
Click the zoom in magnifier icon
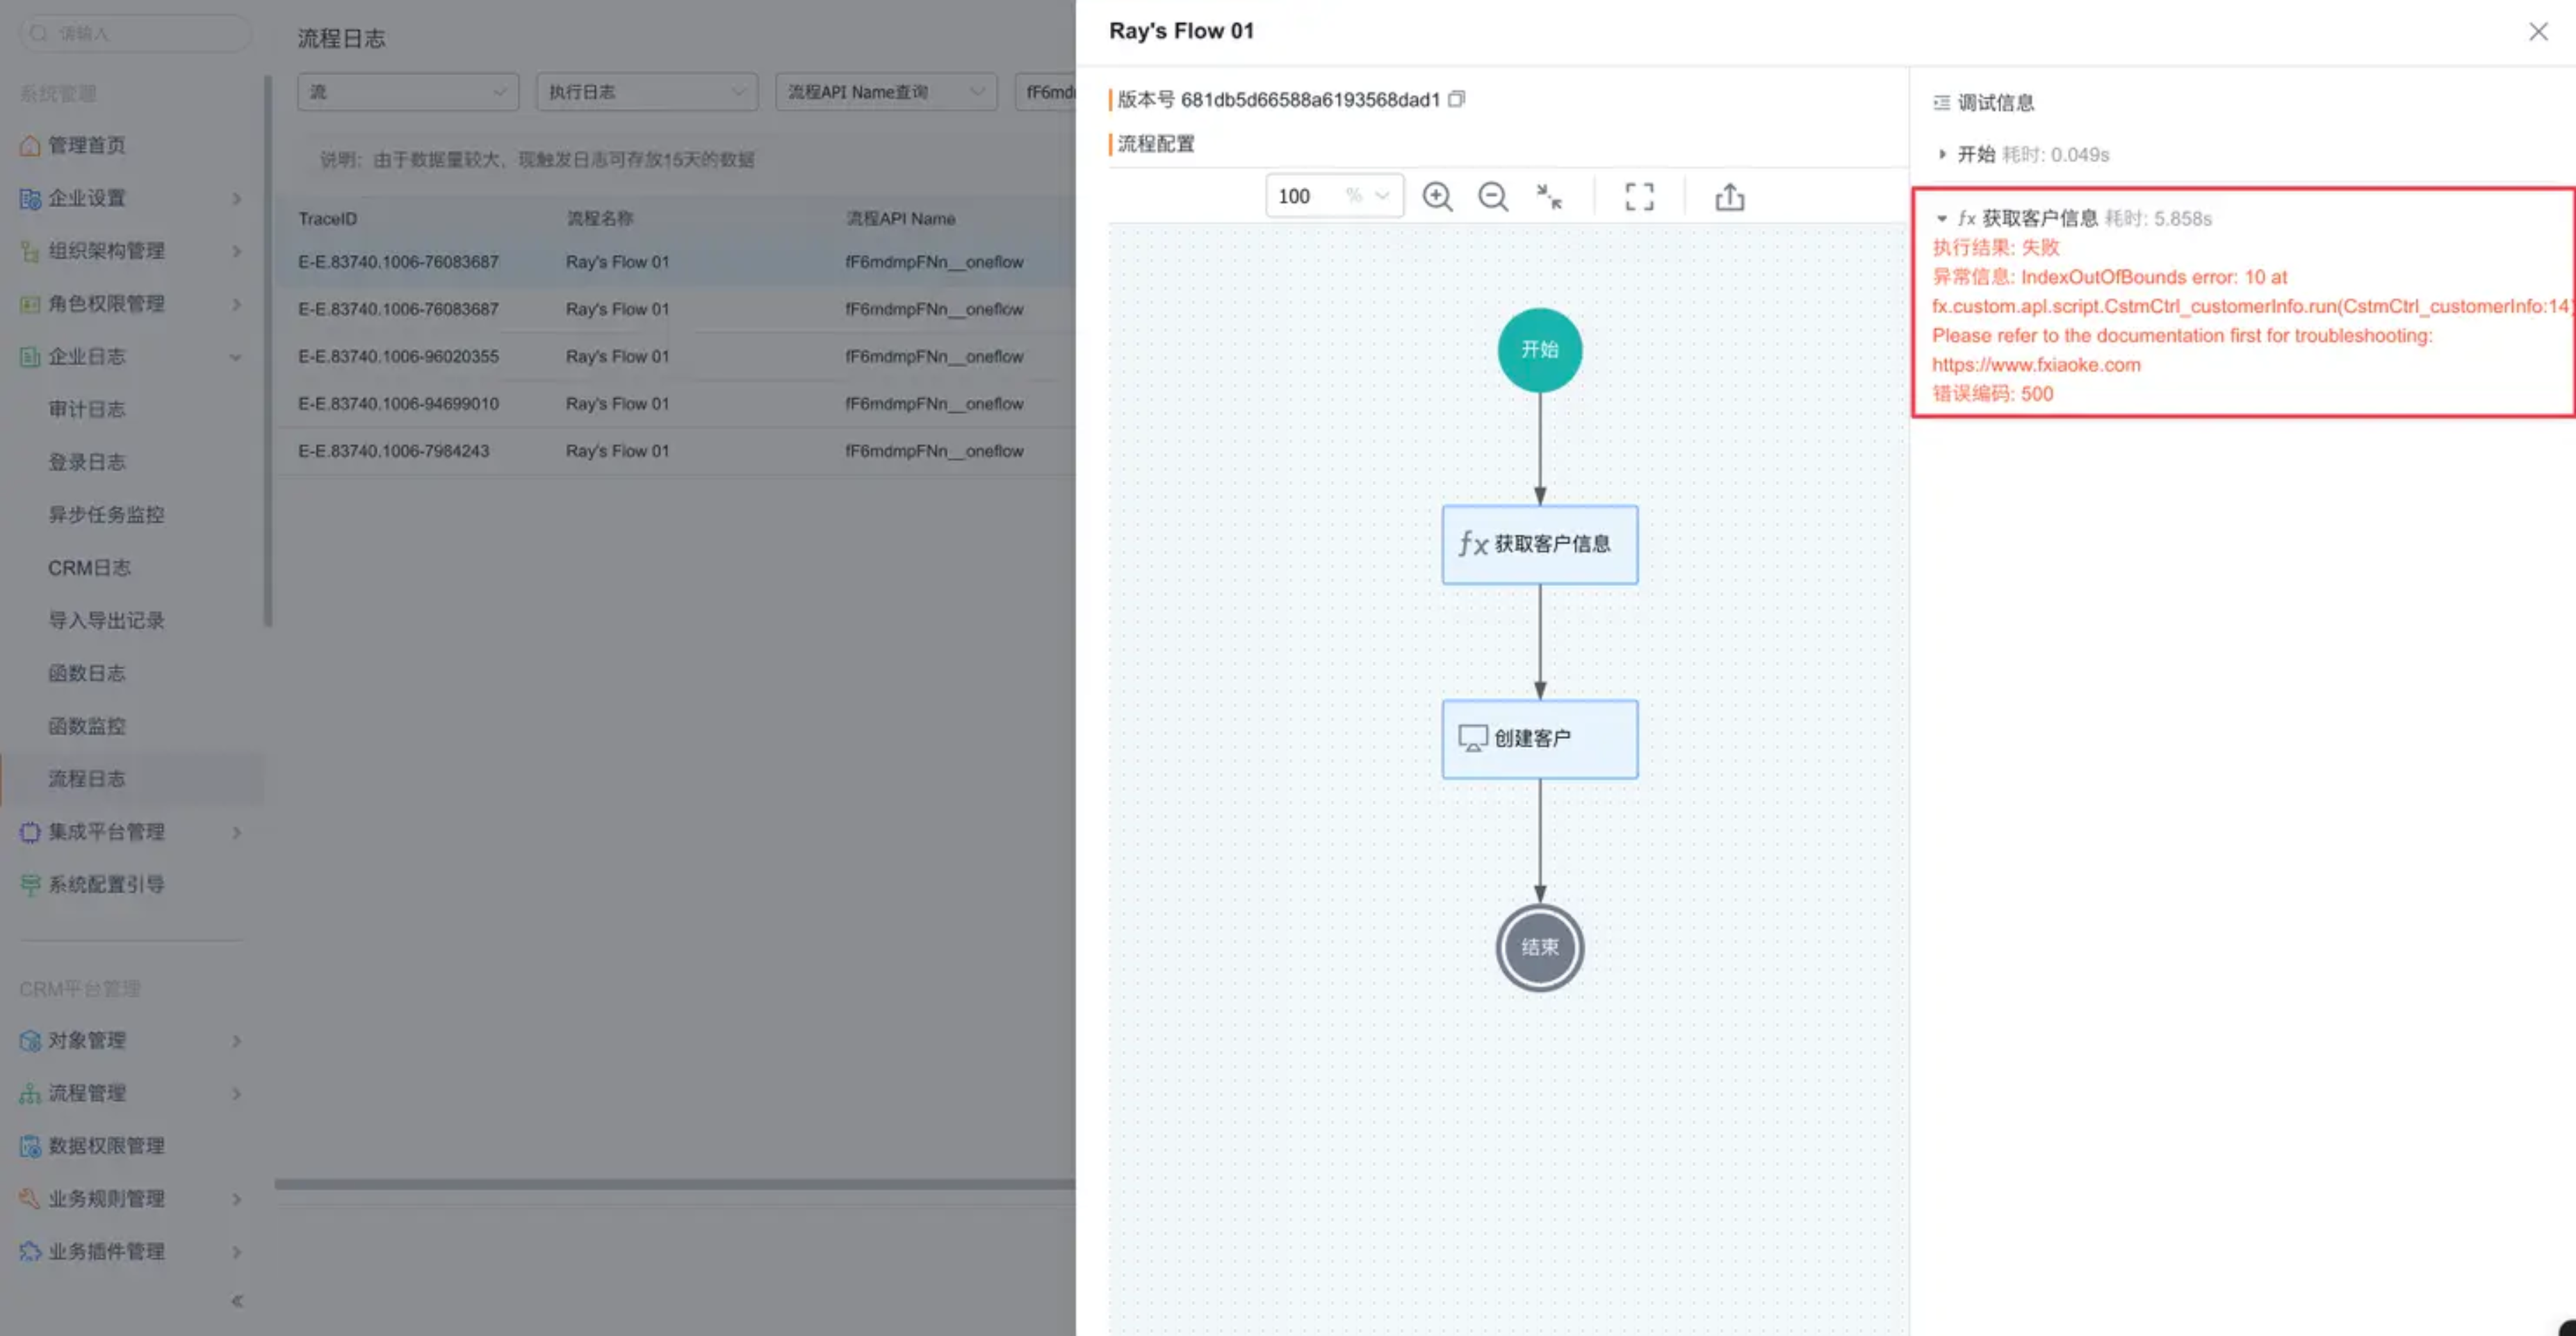click(1437, 197)
